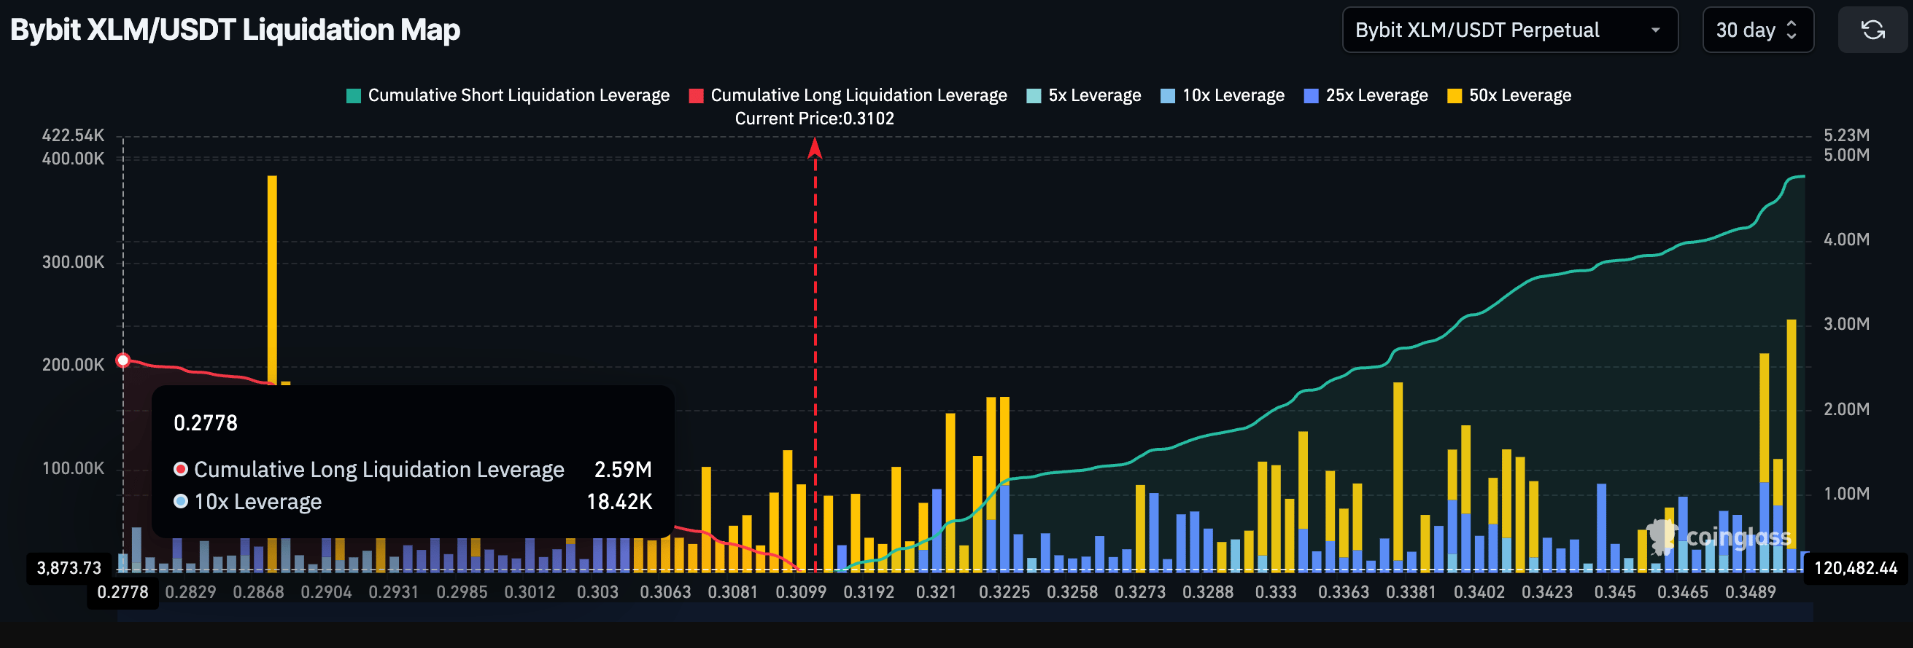Click the dropdown arrow beside Perpetual
1913x648 pixels.
pos(1655,30)
